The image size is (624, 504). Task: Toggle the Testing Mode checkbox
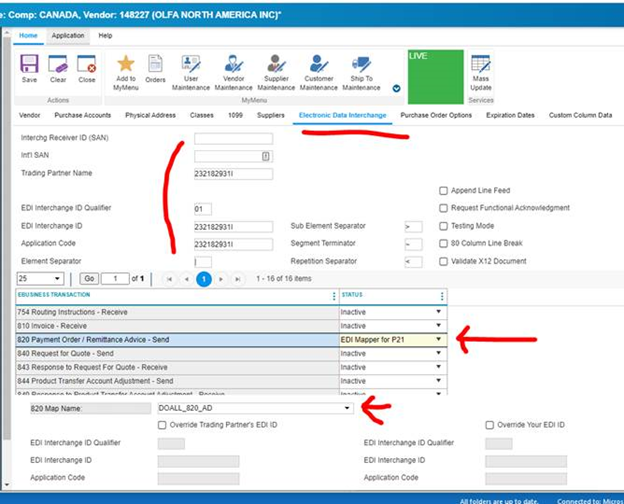(x=444, y=226)
